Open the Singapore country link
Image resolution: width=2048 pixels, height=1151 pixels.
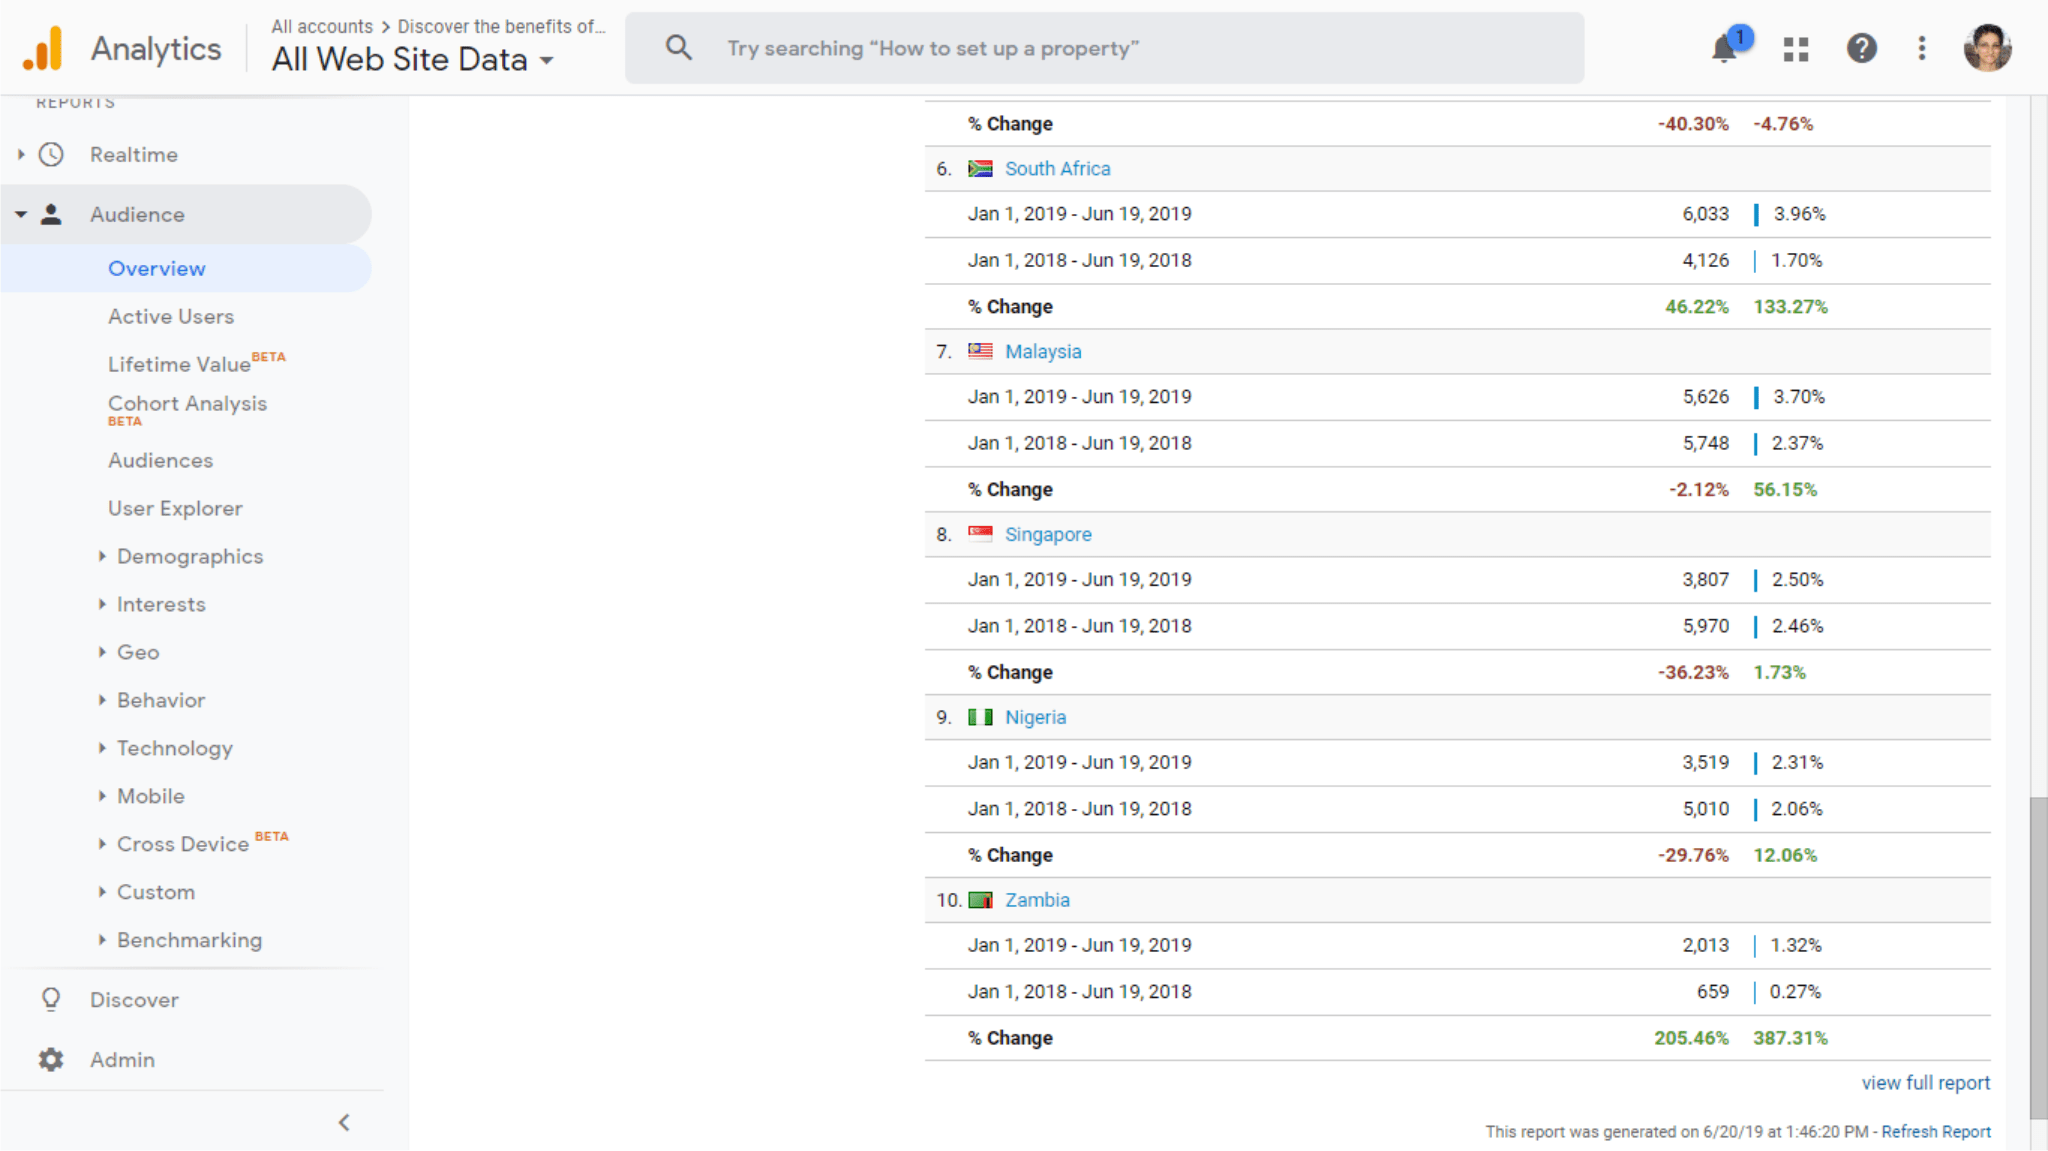(x=1048, y=534)
